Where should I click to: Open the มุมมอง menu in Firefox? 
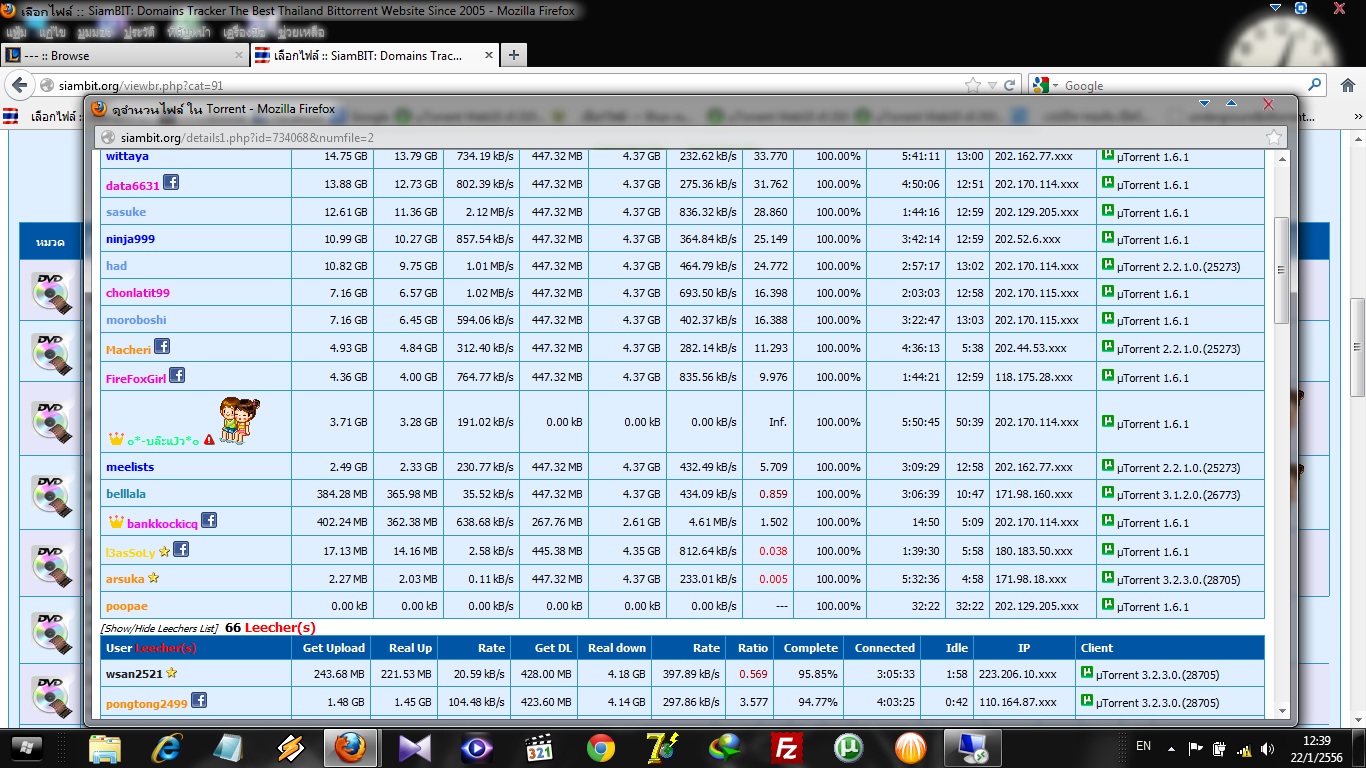(95, 32)
